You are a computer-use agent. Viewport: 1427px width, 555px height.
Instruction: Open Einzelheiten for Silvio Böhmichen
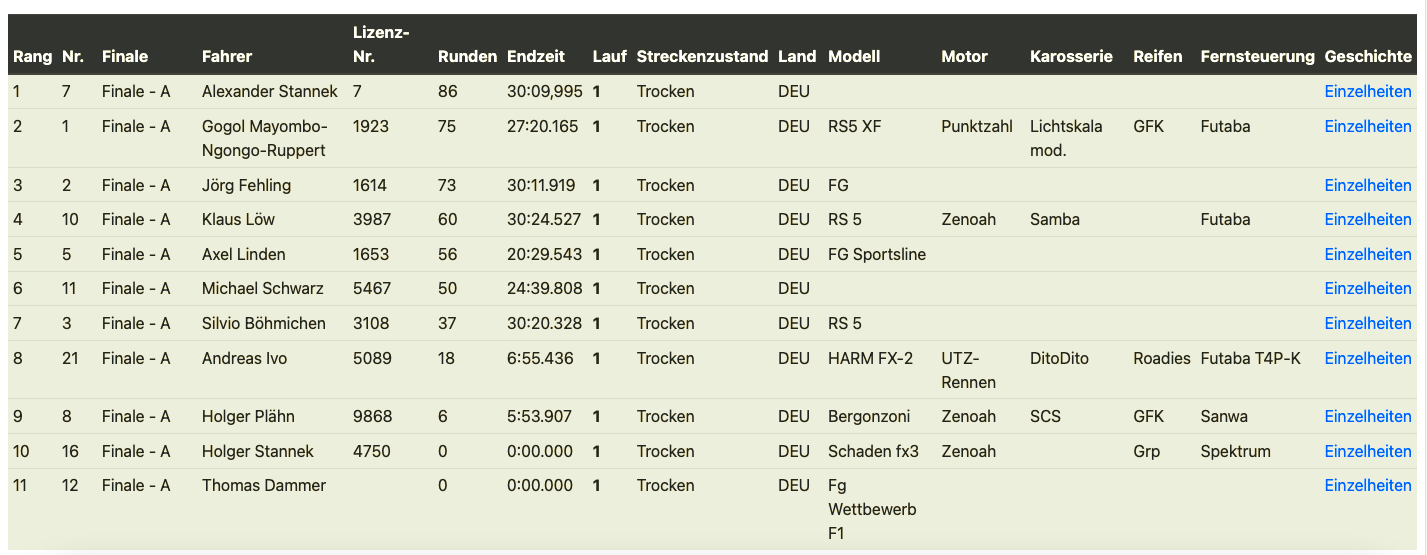point(1367,324)
